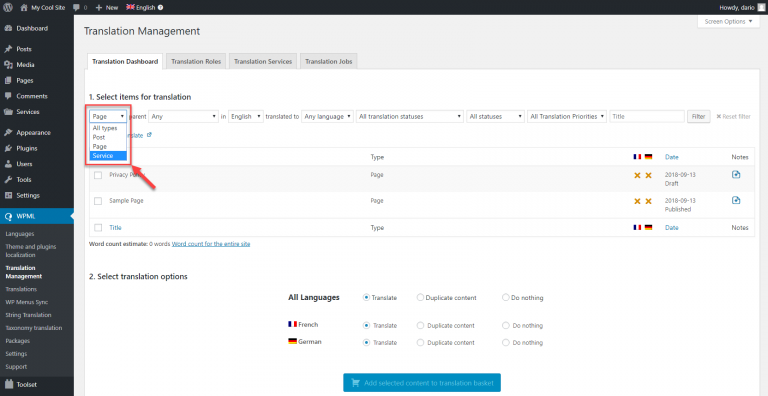Open the Taxonomy translation submenu item

pos(34,328)
